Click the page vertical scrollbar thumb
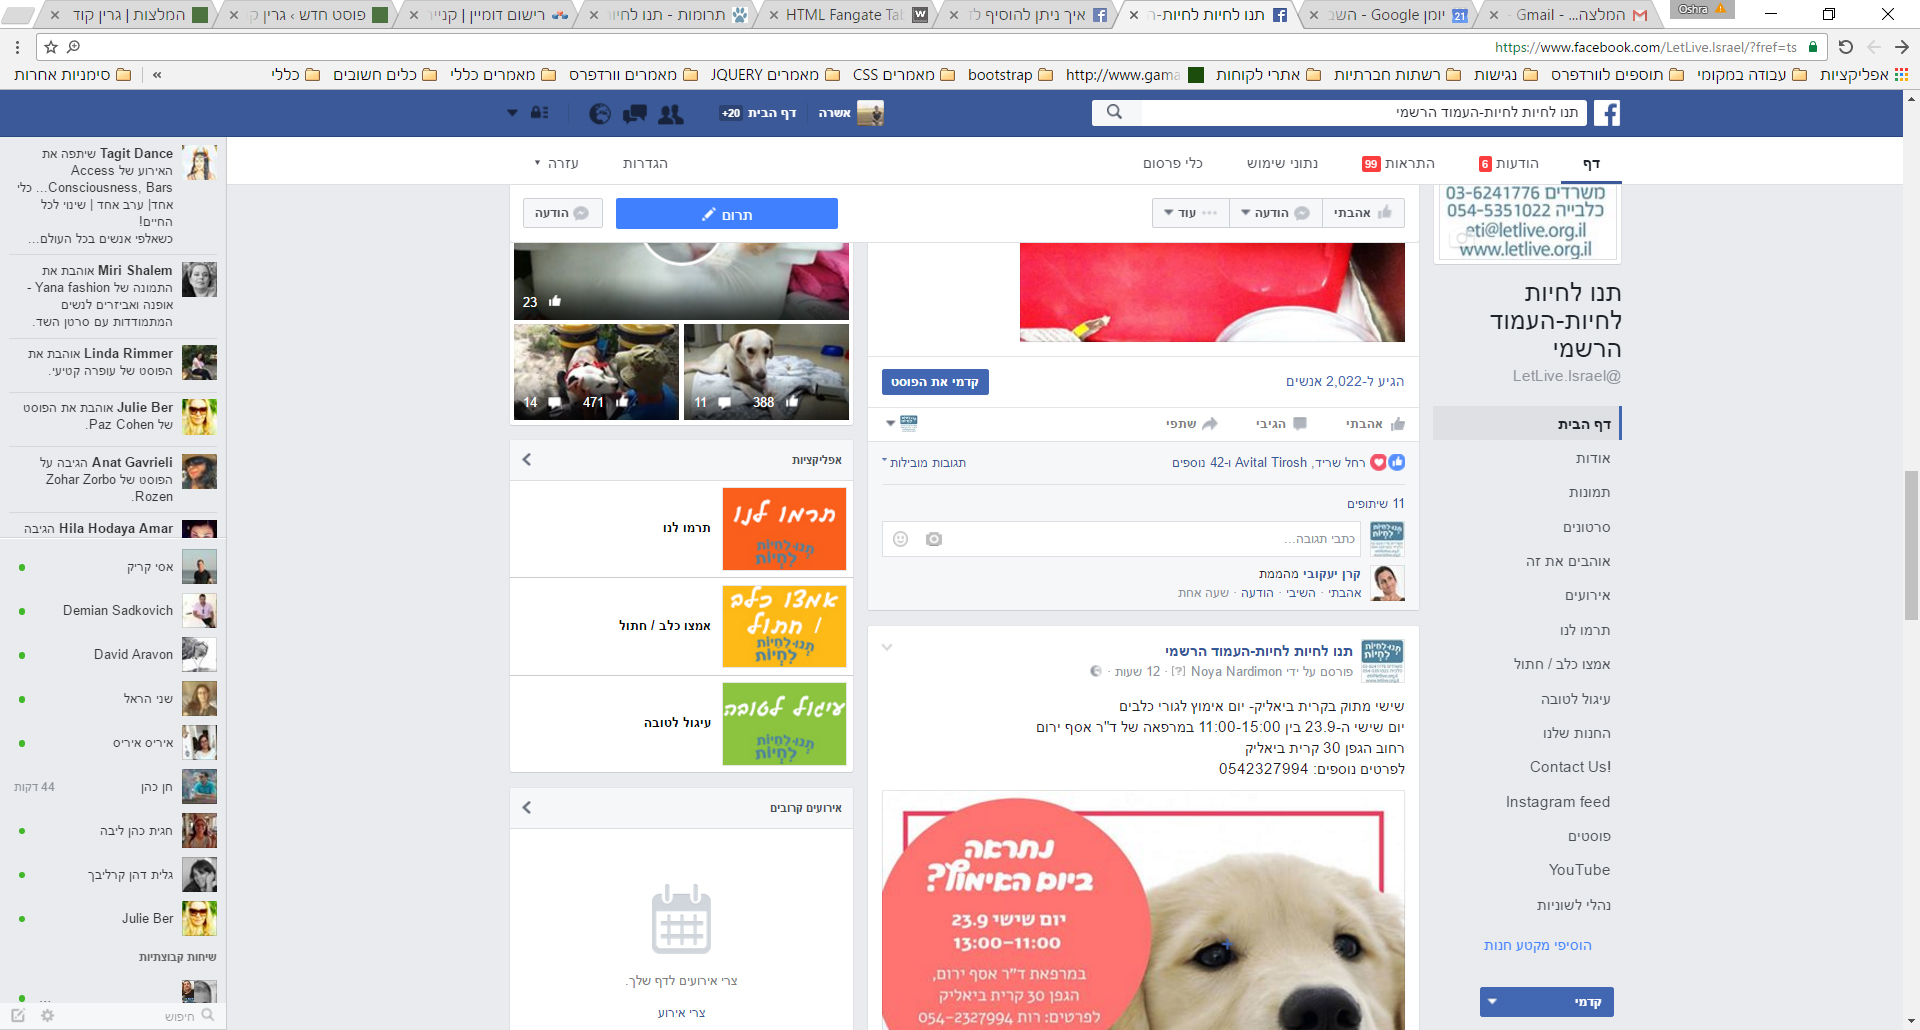 coord(1911,545)
